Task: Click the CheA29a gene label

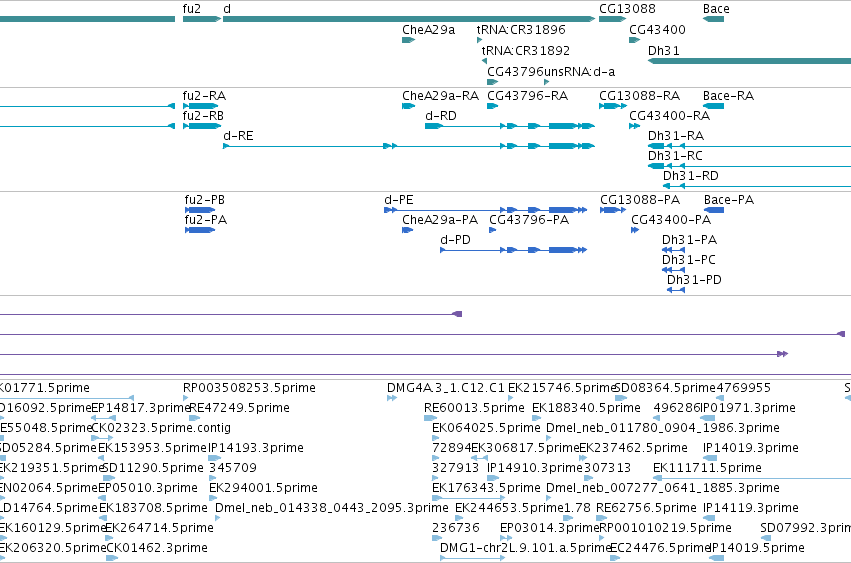Action: coord(428,30)
